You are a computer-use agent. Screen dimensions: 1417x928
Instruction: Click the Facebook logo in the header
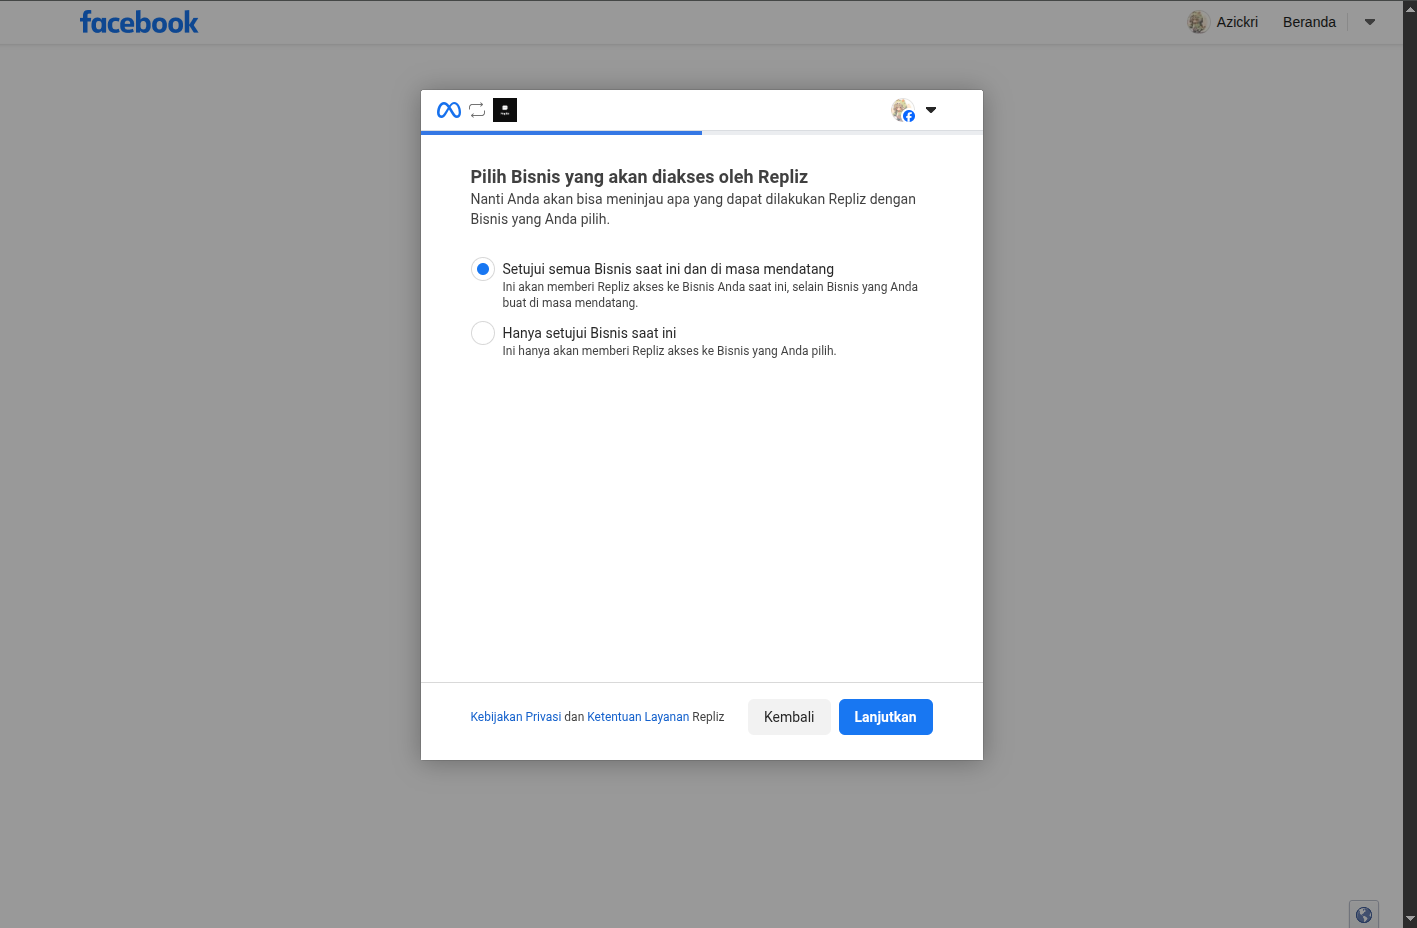pos(139,22)
